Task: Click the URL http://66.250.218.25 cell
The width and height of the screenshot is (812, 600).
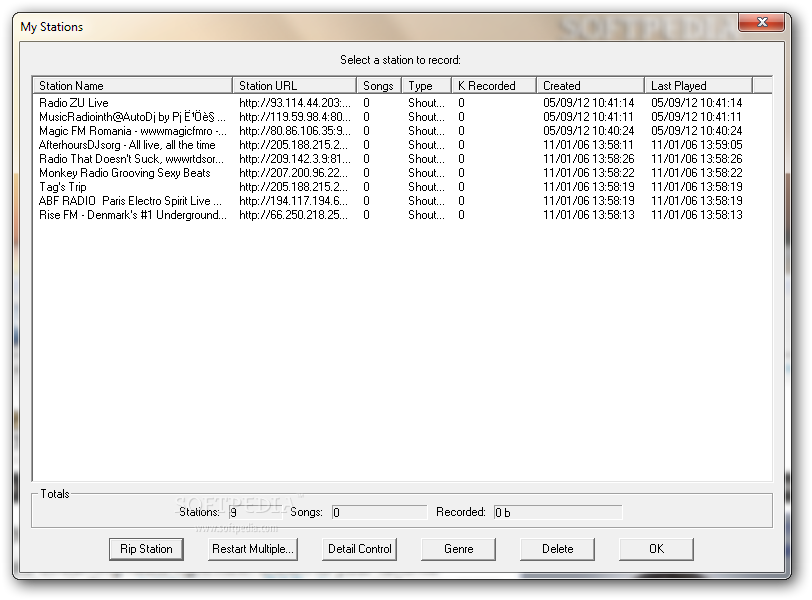Action: click(294, 215)
